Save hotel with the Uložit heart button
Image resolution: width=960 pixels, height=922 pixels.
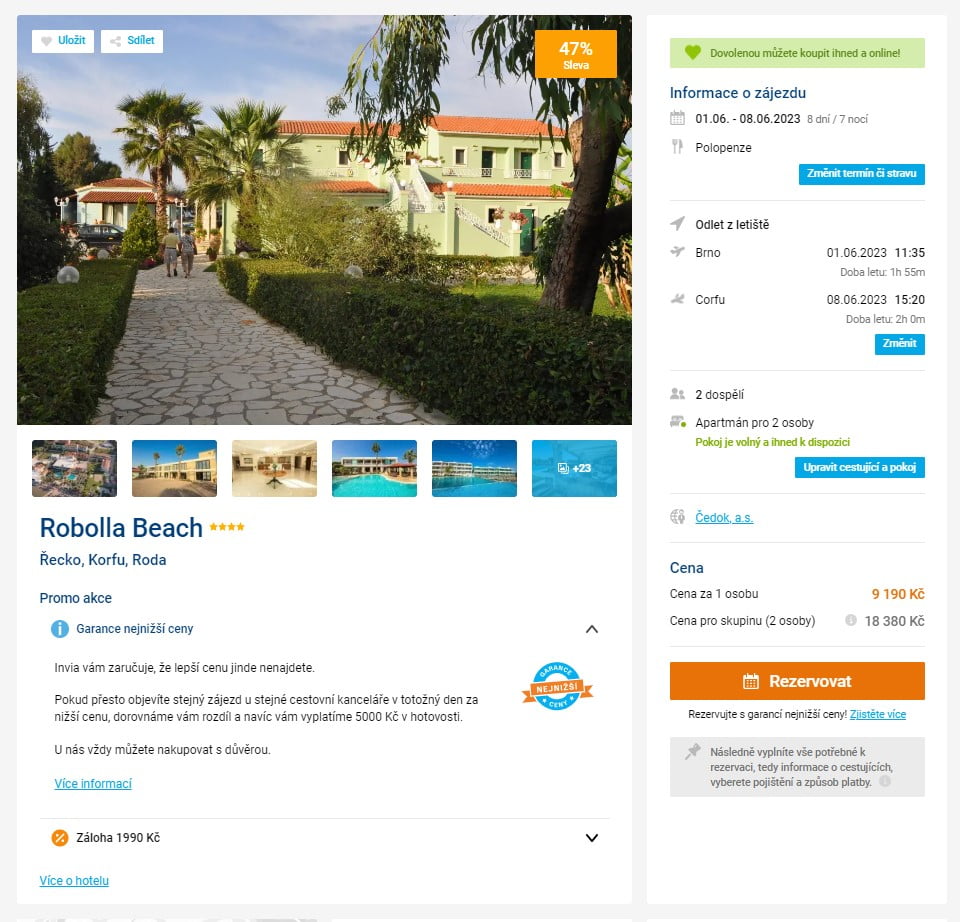(x=62, y=41)
